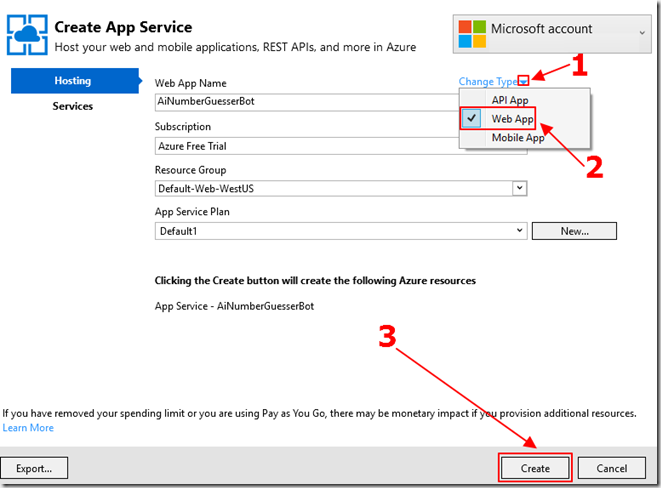Click the Subscription label
The height and width of the screenshot is (488, 661).
[x=183, y=126]
